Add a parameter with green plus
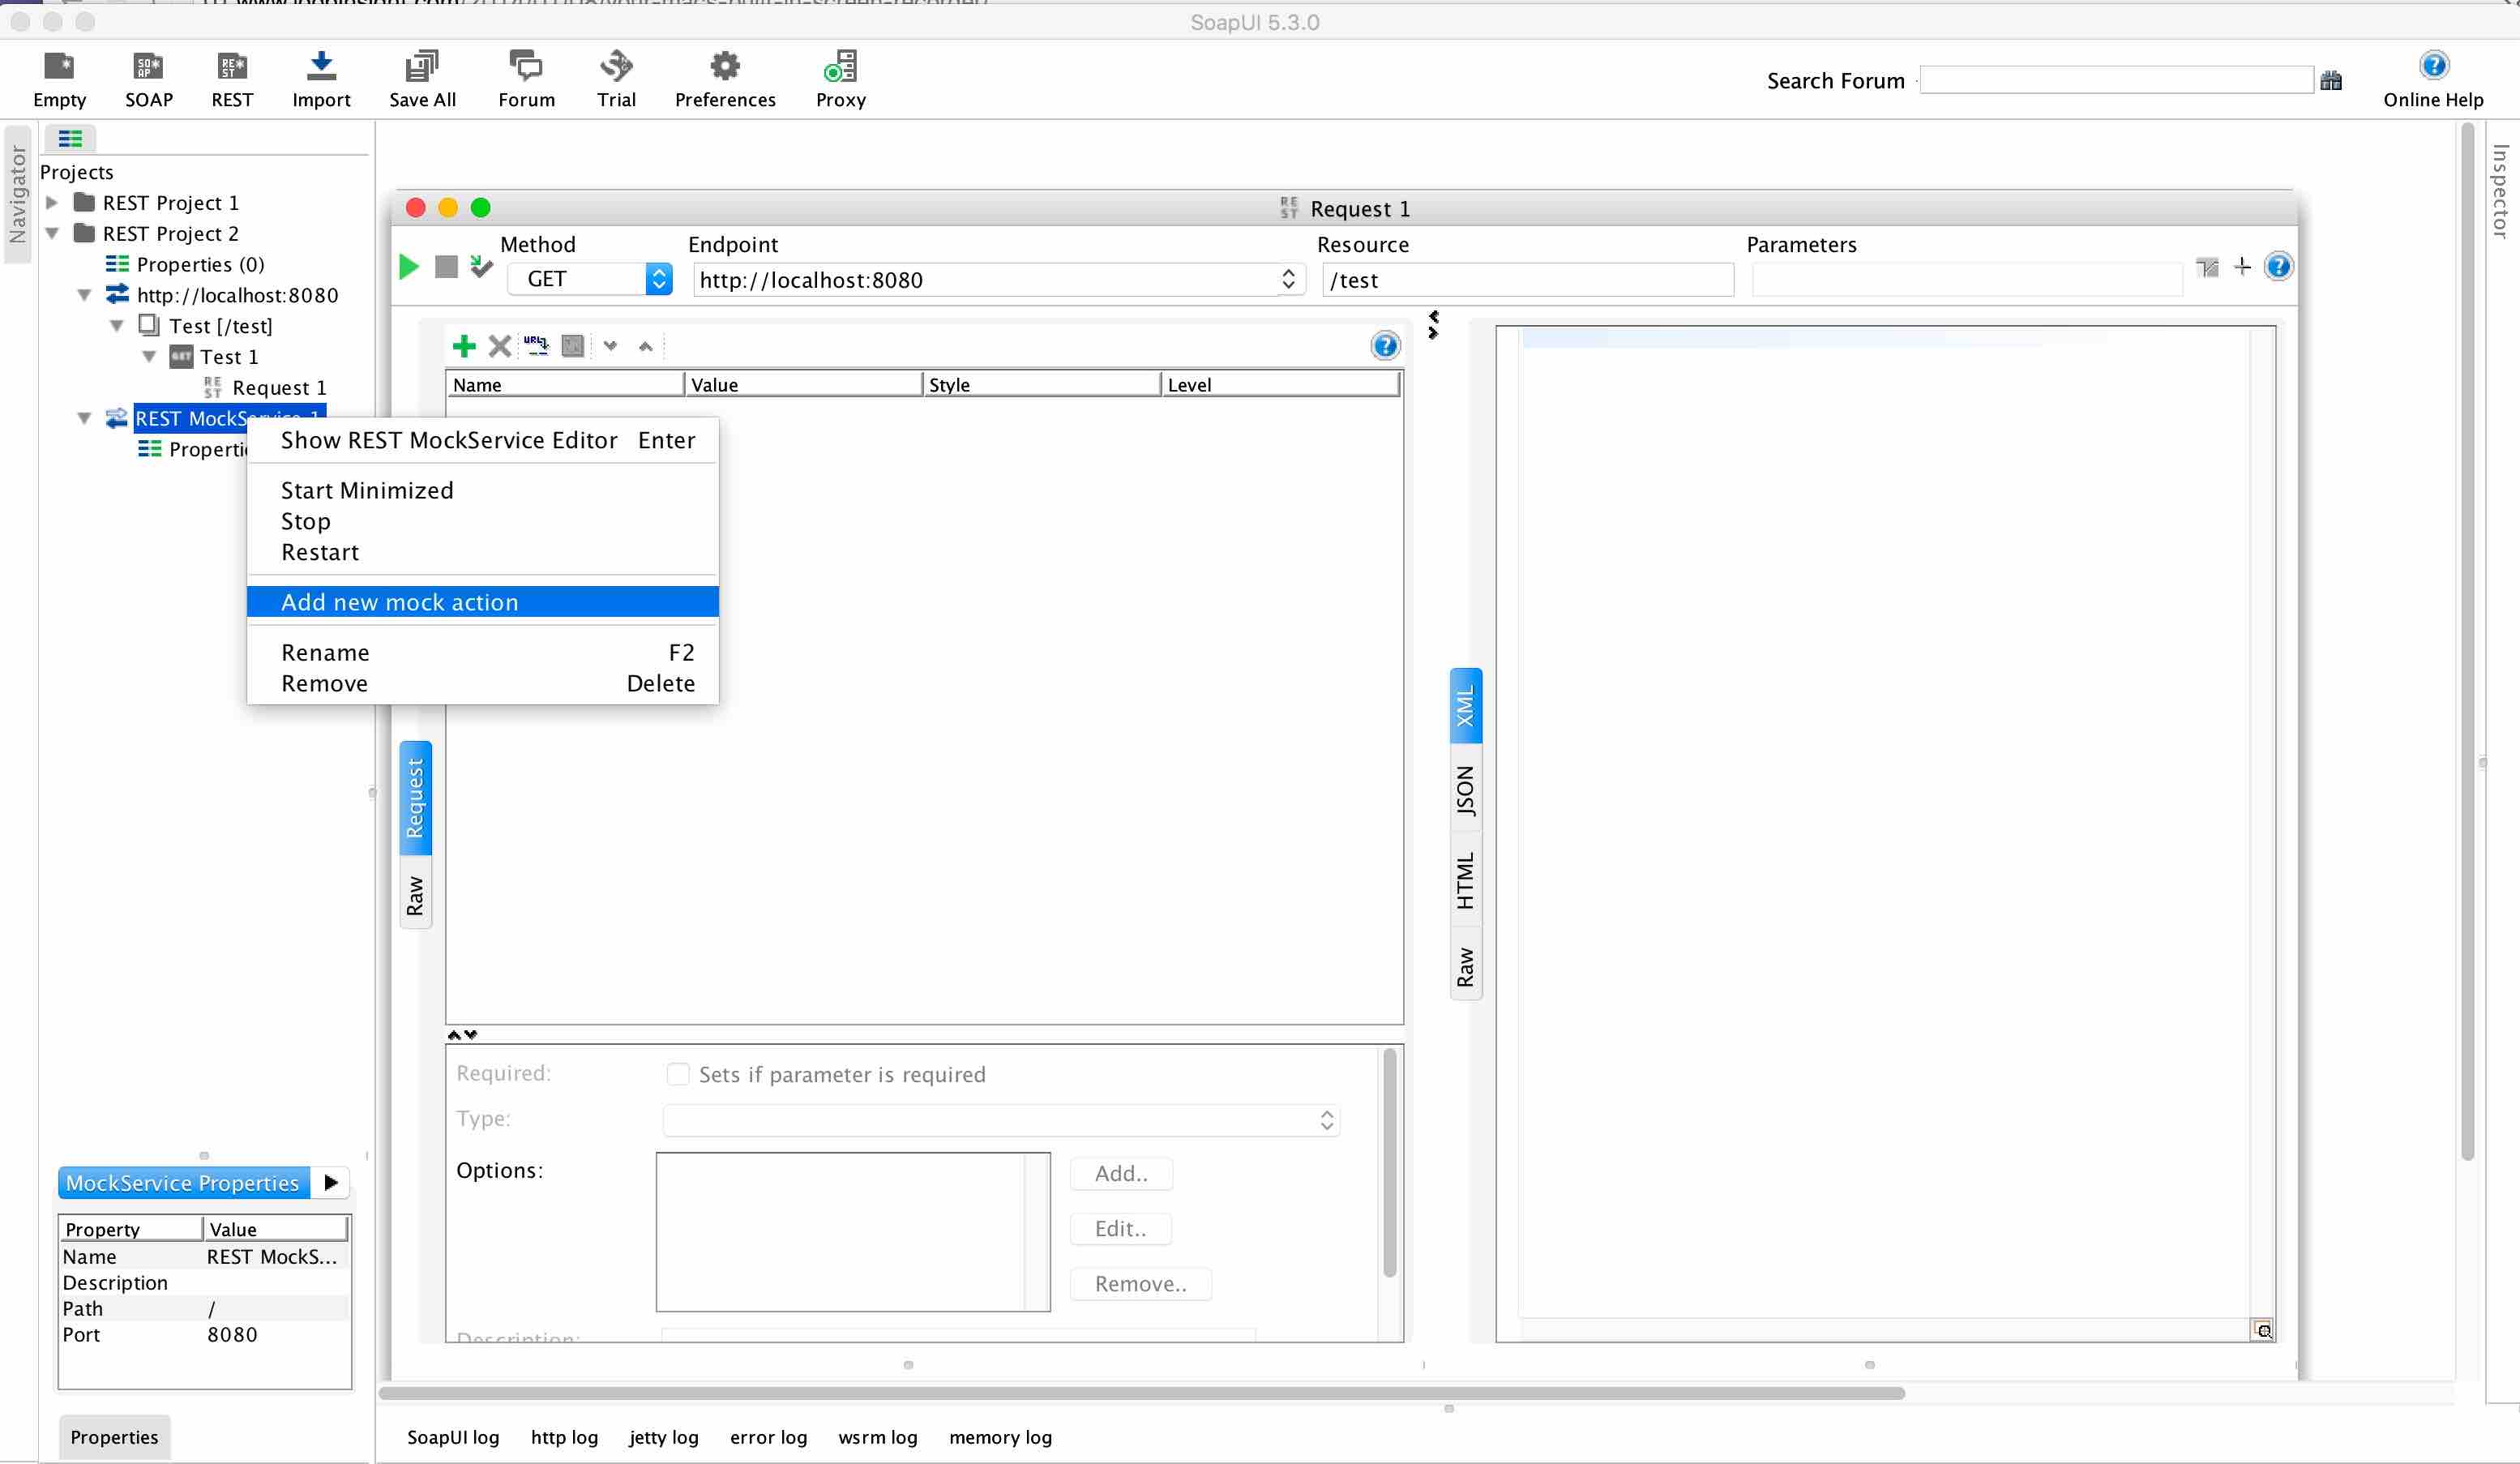 [464, 346]
